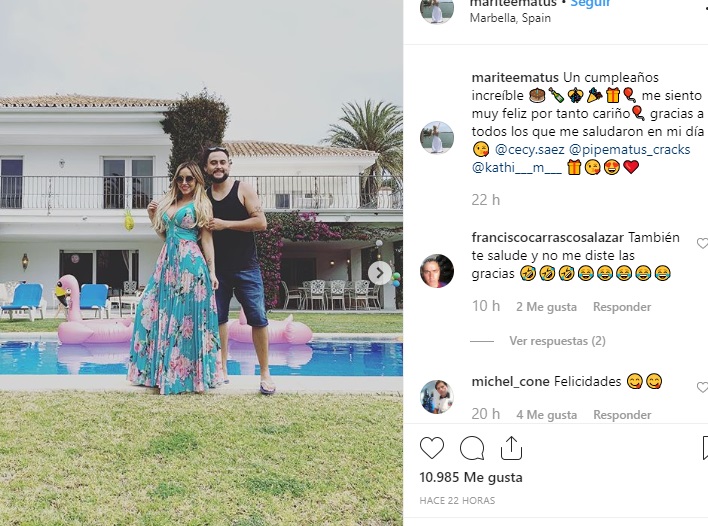Open franciscocarrascosalazar username link
This screenshot has height=526, width=708.
point(548,237)
